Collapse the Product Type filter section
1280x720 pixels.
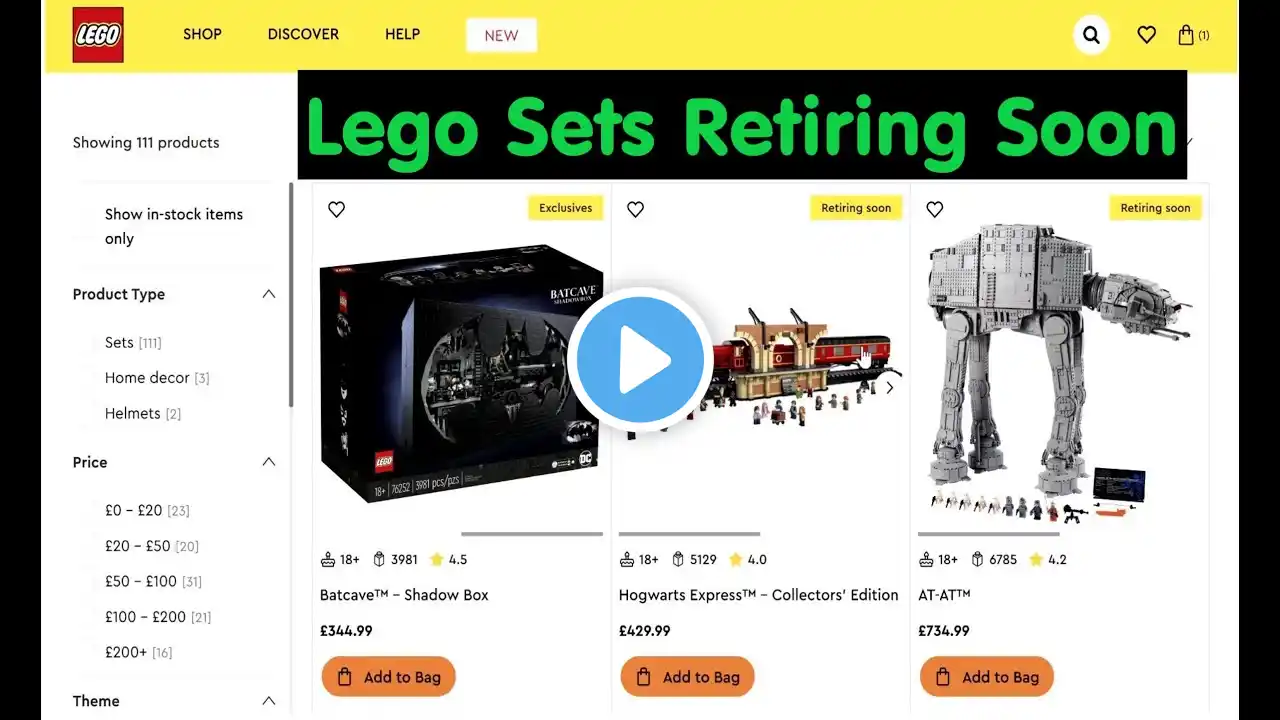click(268, 294)
